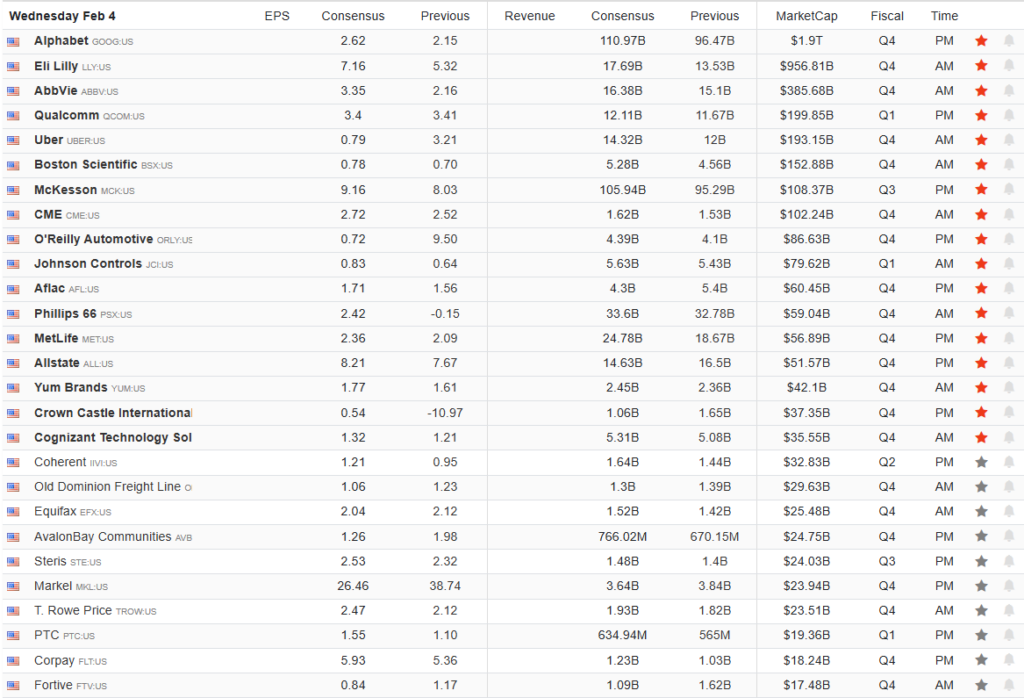Click the EPS column header
1024x698 pixels.
pos(277,16)
